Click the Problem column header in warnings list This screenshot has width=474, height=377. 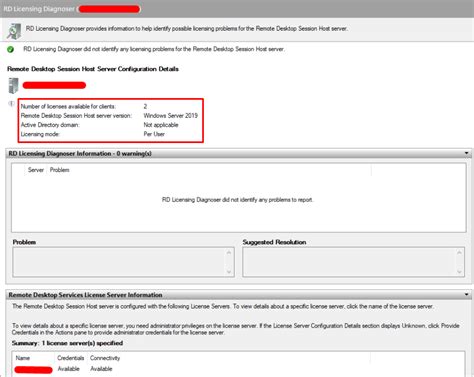(x=60, y=170)
